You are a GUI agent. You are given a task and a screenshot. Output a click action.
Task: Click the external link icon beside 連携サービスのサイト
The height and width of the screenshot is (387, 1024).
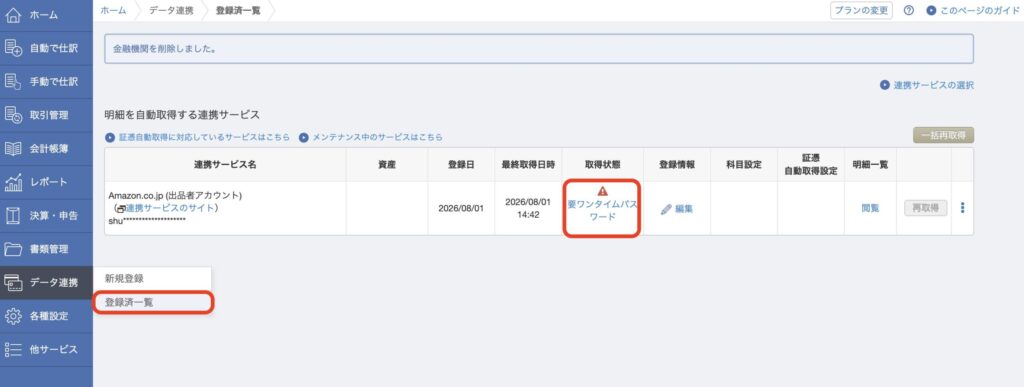(x=120, y=209)
